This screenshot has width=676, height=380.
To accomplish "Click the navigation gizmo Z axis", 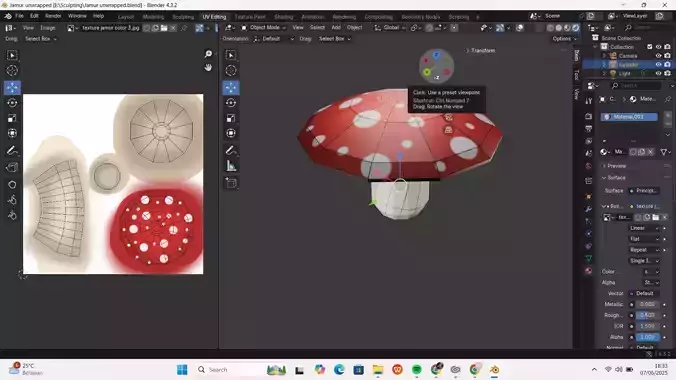I will click(436, 55).
